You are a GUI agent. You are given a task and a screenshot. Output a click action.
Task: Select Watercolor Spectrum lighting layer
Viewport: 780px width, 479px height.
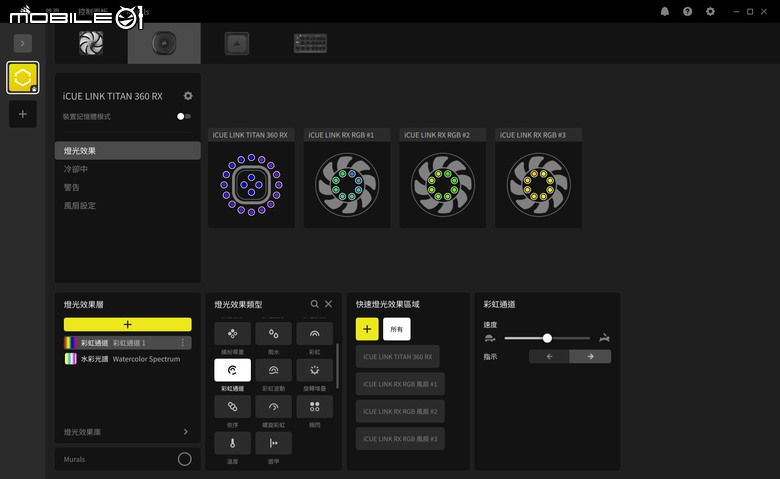(127, 359)
